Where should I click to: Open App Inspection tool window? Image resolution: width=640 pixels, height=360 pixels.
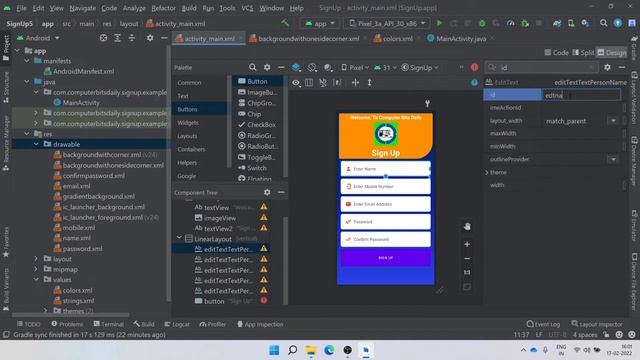point(260,324)
